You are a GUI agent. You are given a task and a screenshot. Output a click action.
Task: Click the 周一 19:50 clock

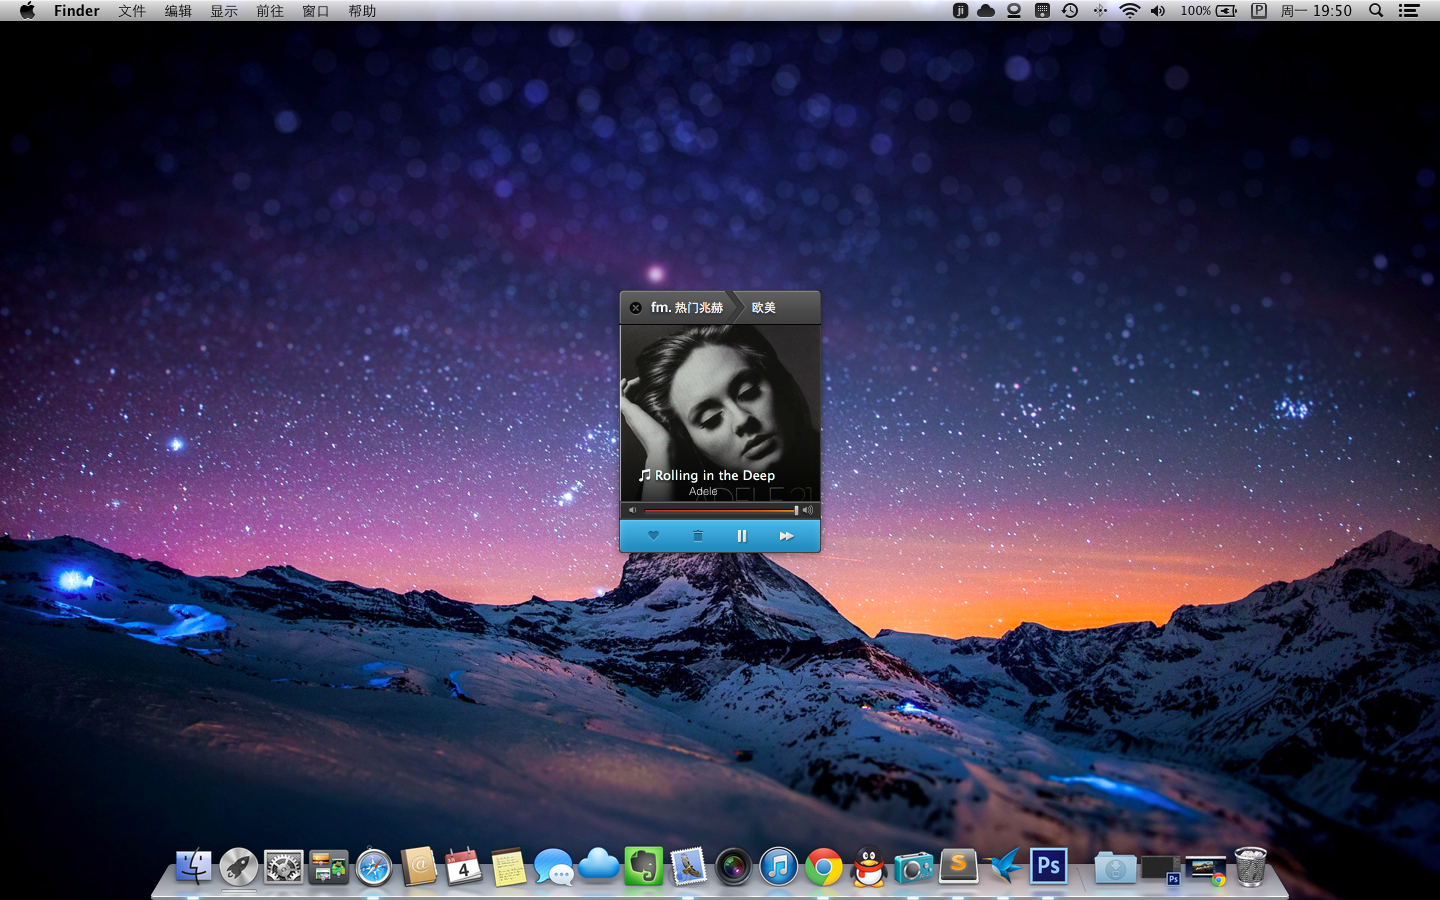[1316, 11]
